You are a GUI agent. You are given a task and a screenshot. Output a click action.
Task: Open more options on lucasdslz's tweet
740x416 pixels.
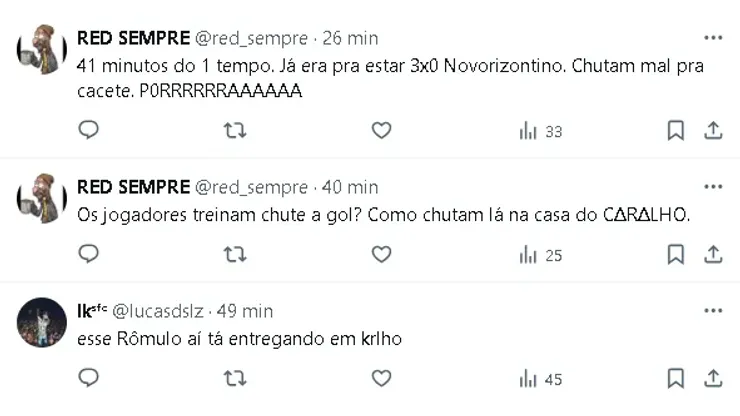click(x=712, y=311)
